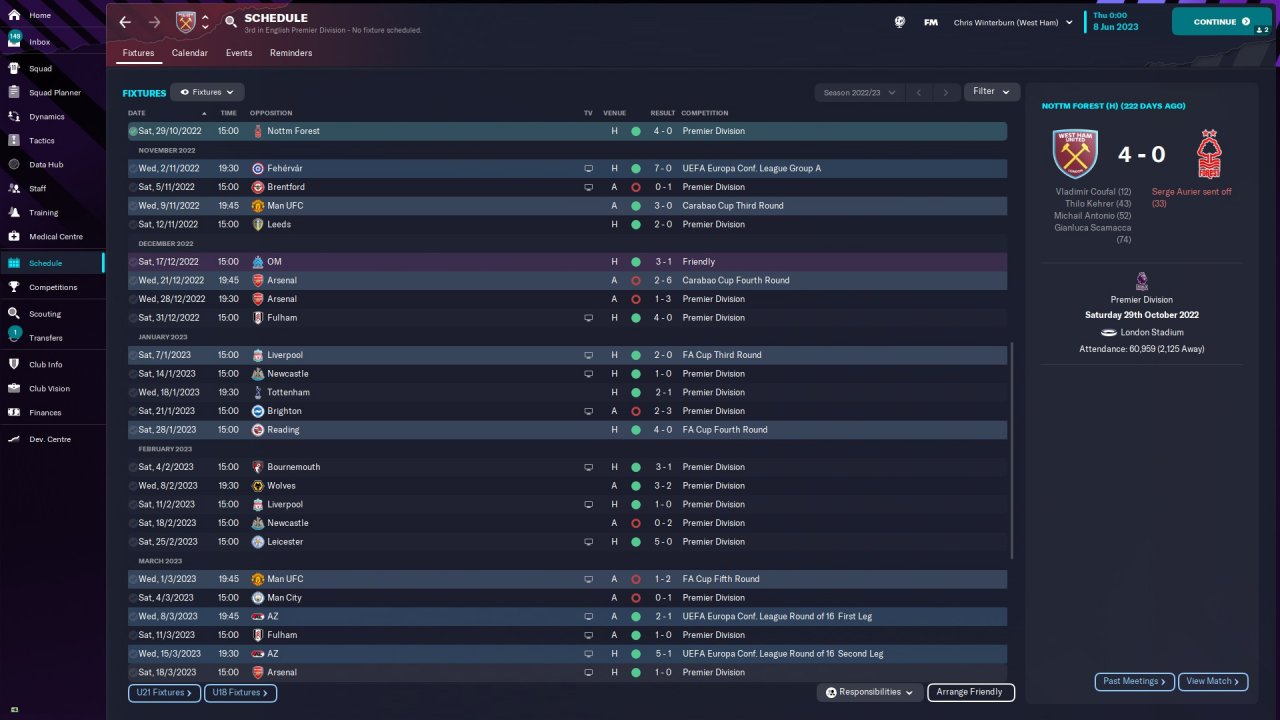Go to the next season with right chevron
1280x720 pixels.
point(946,92)
